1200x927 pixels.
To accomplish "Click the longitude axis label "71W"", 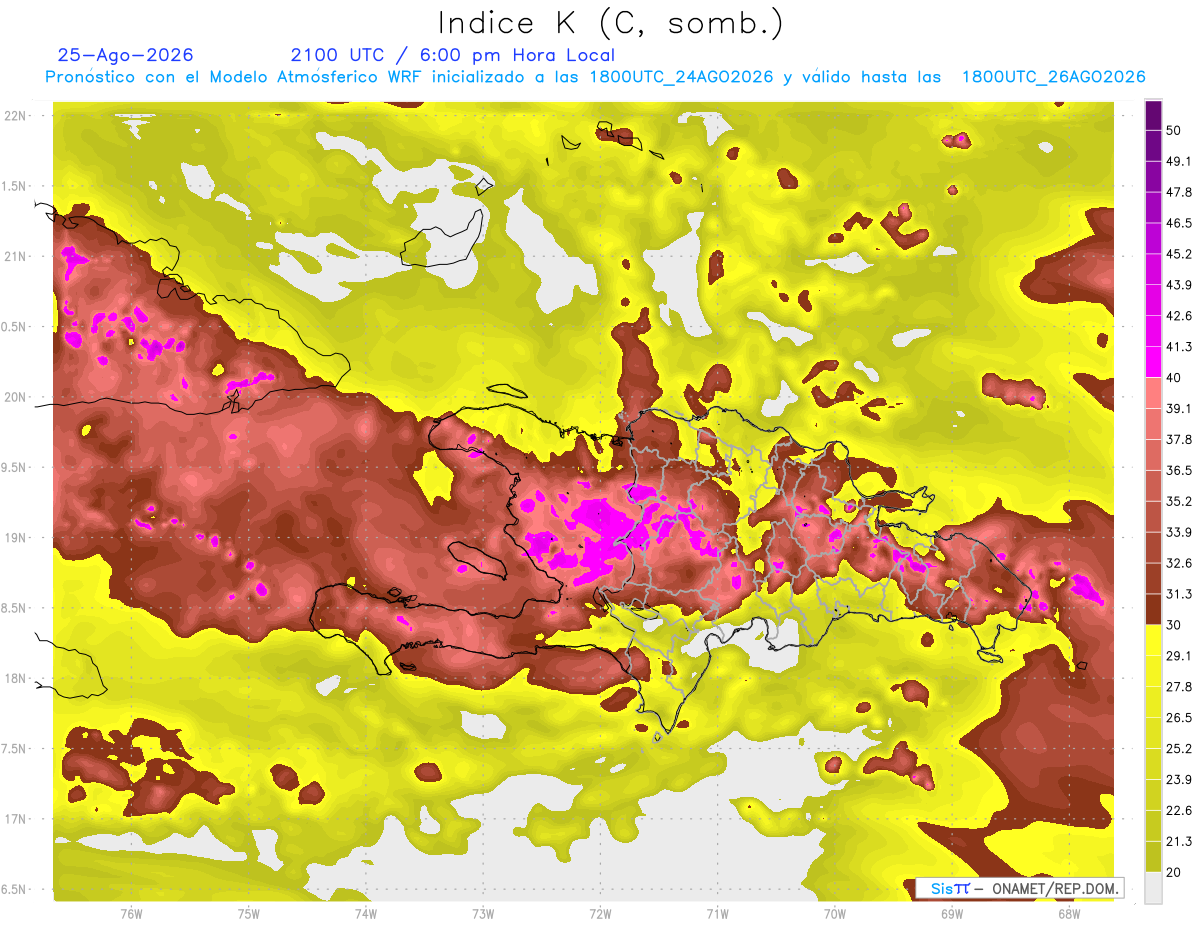I will point(717,915).
